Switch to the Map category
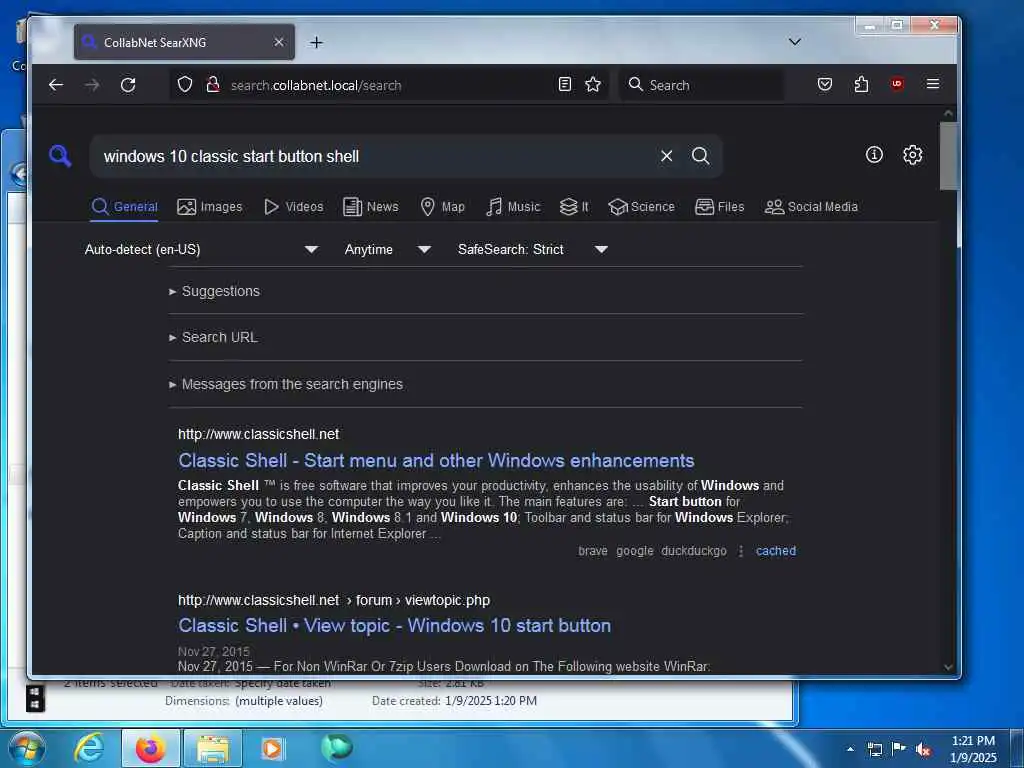Image resolution: width=1024 pixels, height=768 pixels. click(x=442, y=207)
